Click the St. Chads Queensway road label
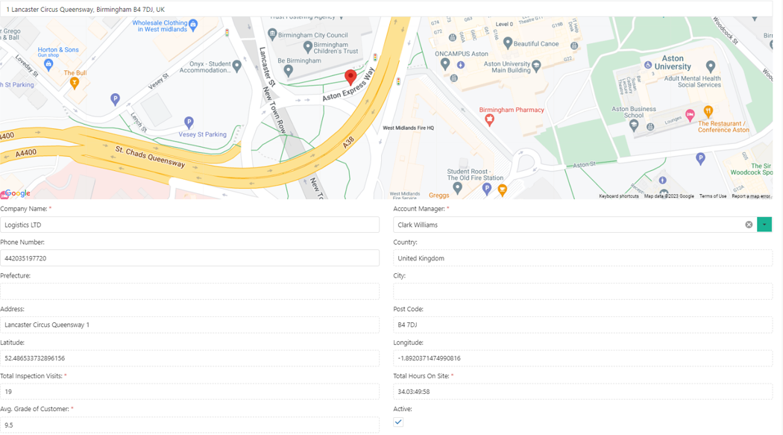Viewport: 783px width, 435px height. (150, 157)
